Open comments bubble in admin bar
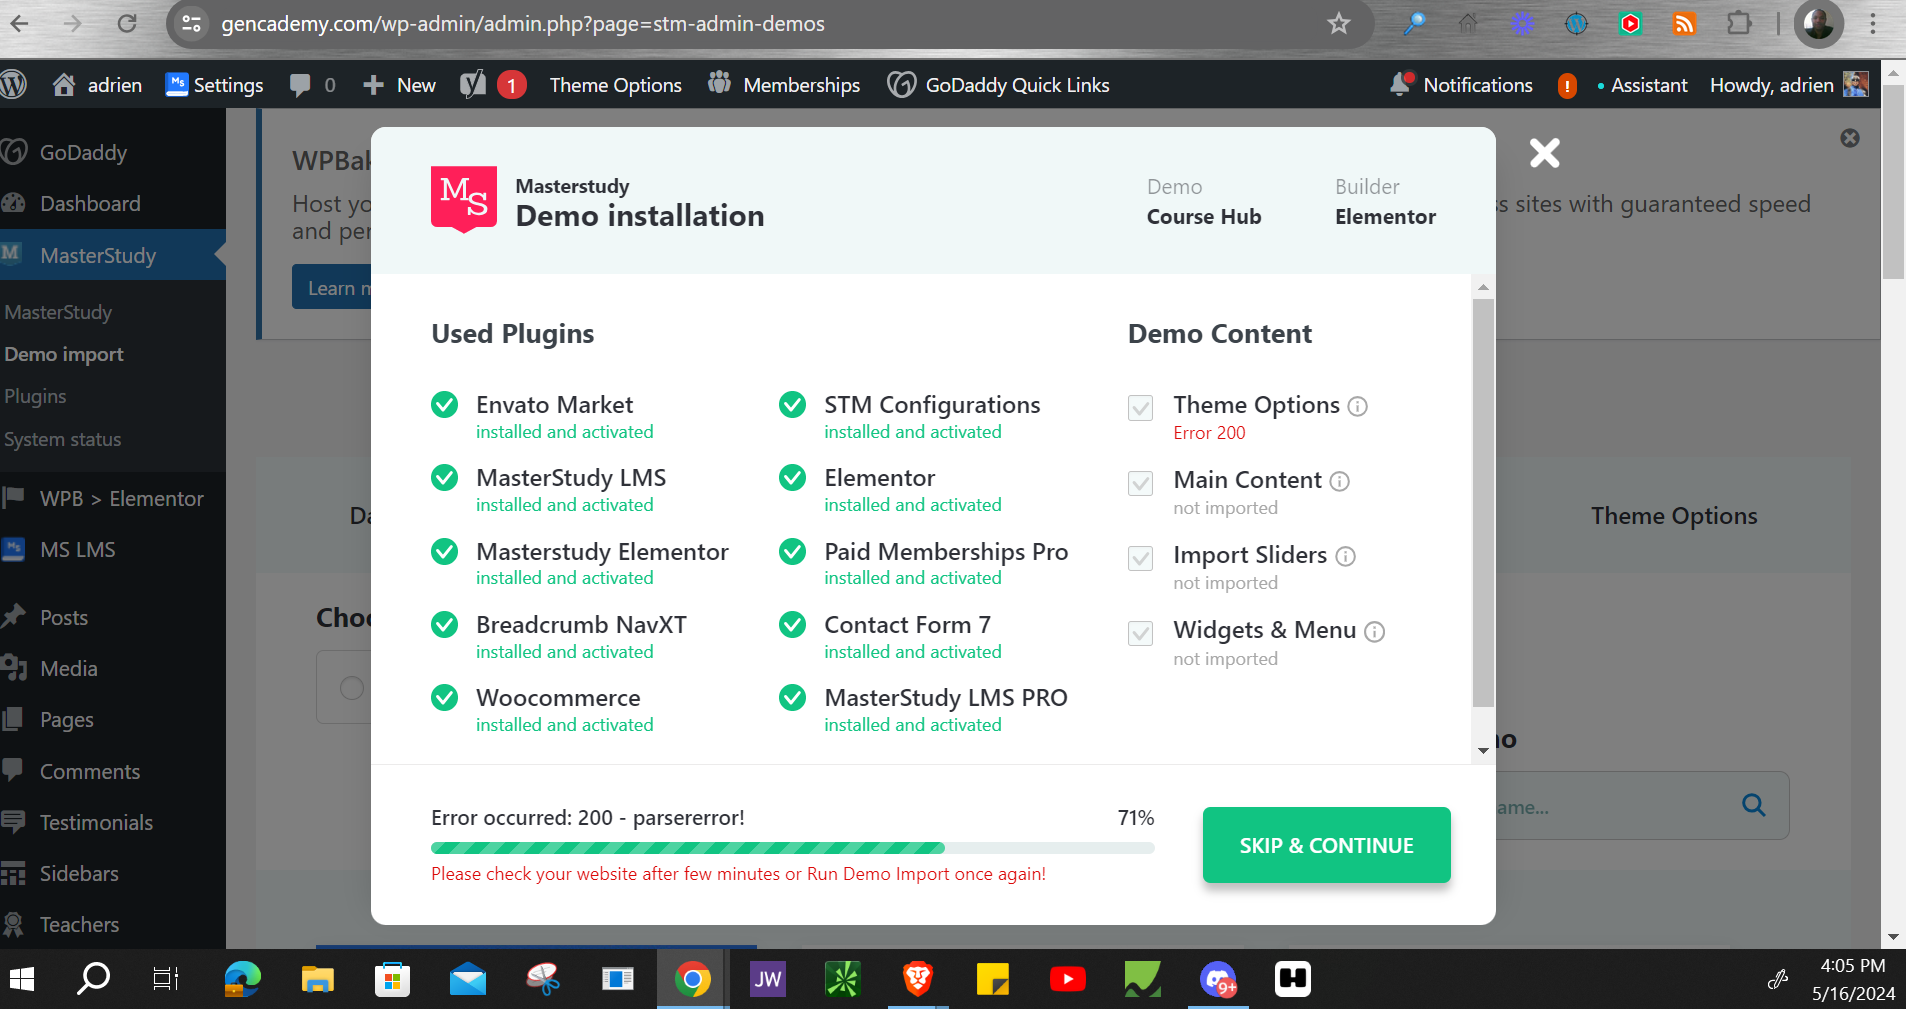1906x1009 pixels. click(x=311, y=85)
